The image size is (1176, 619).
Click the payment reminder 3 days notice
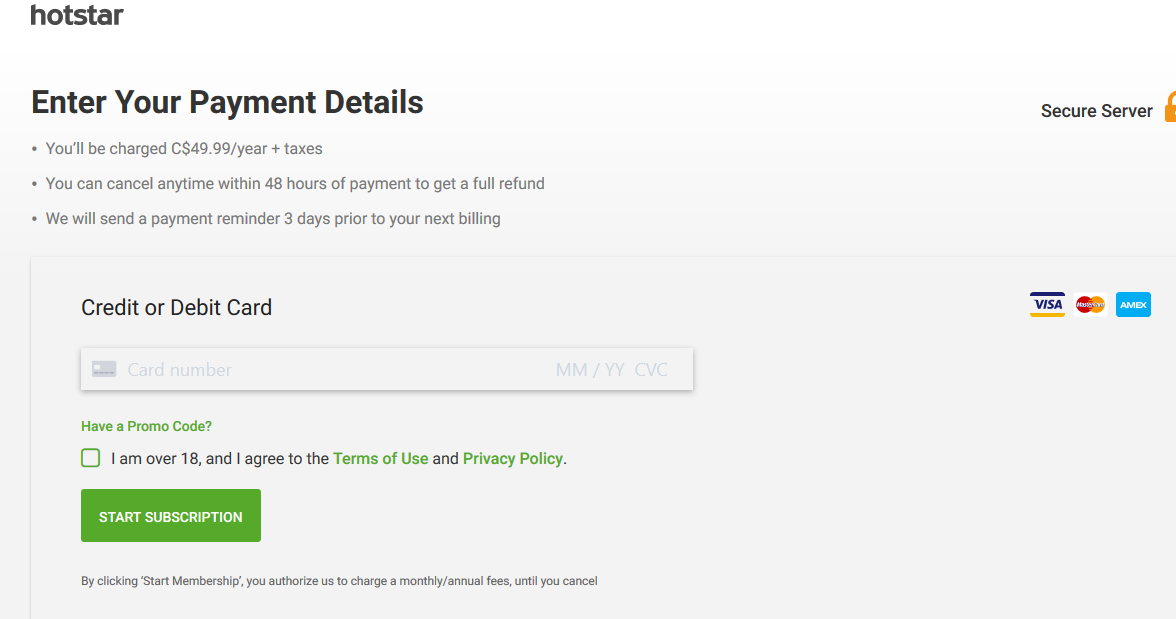point(273,219)
